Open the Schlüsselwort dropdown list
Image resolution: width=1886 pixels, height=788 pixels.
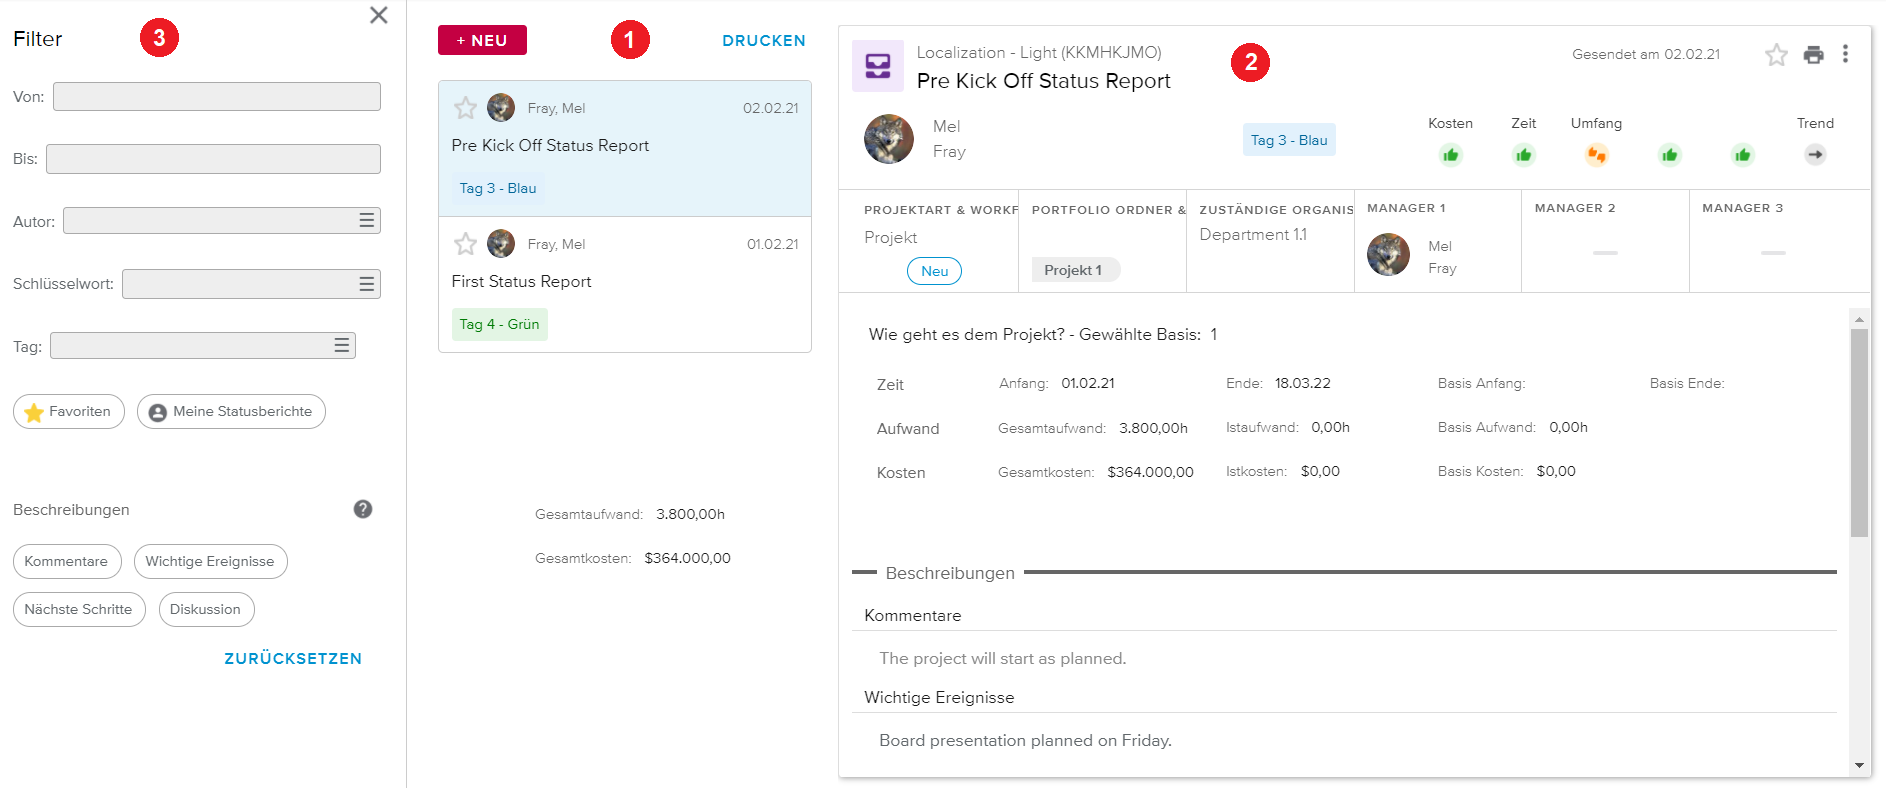click(367, 284)
